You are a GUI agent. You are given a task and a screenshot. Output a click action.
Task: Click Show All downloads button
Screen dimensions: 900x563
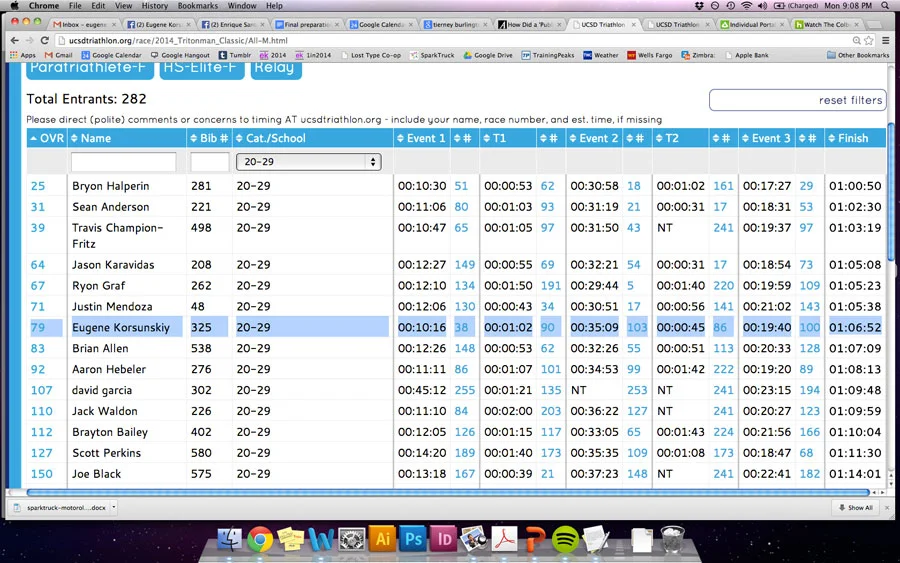[x=856, y=507]
